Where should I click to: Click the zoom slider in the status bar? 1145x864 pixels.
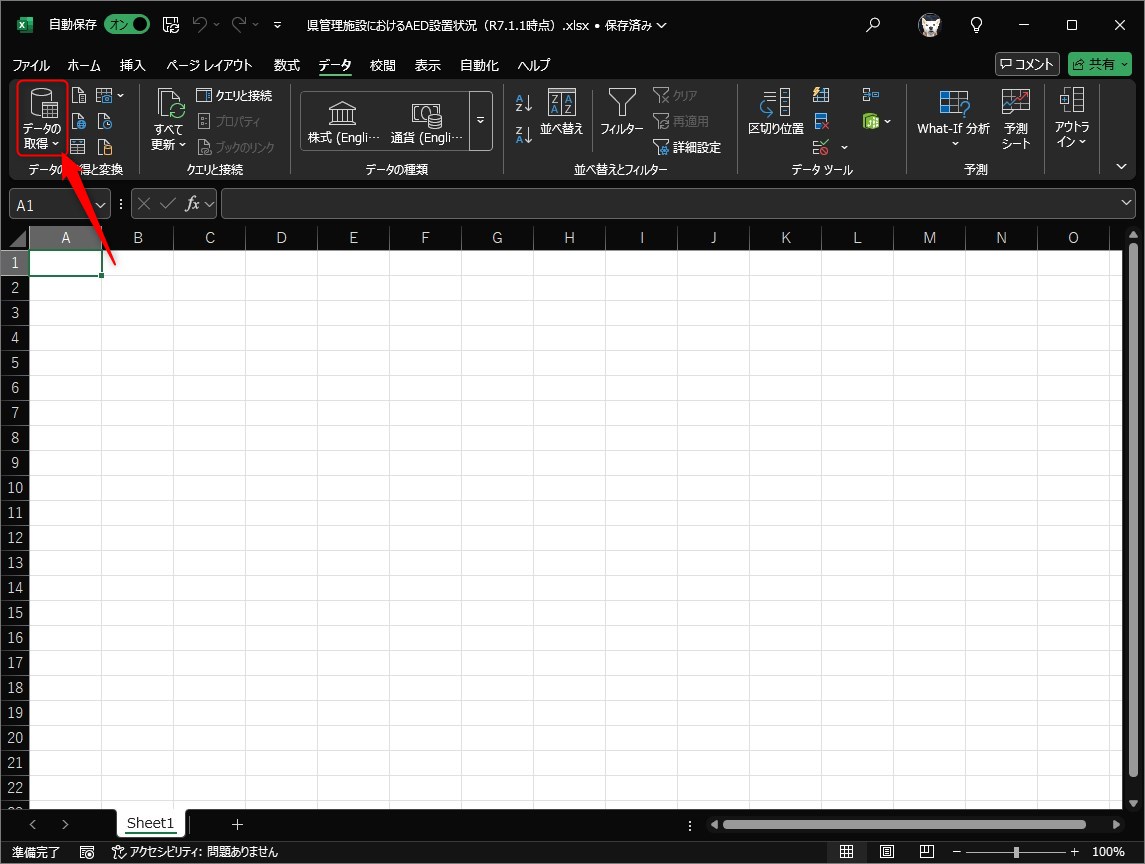(x=1016, y=852)
